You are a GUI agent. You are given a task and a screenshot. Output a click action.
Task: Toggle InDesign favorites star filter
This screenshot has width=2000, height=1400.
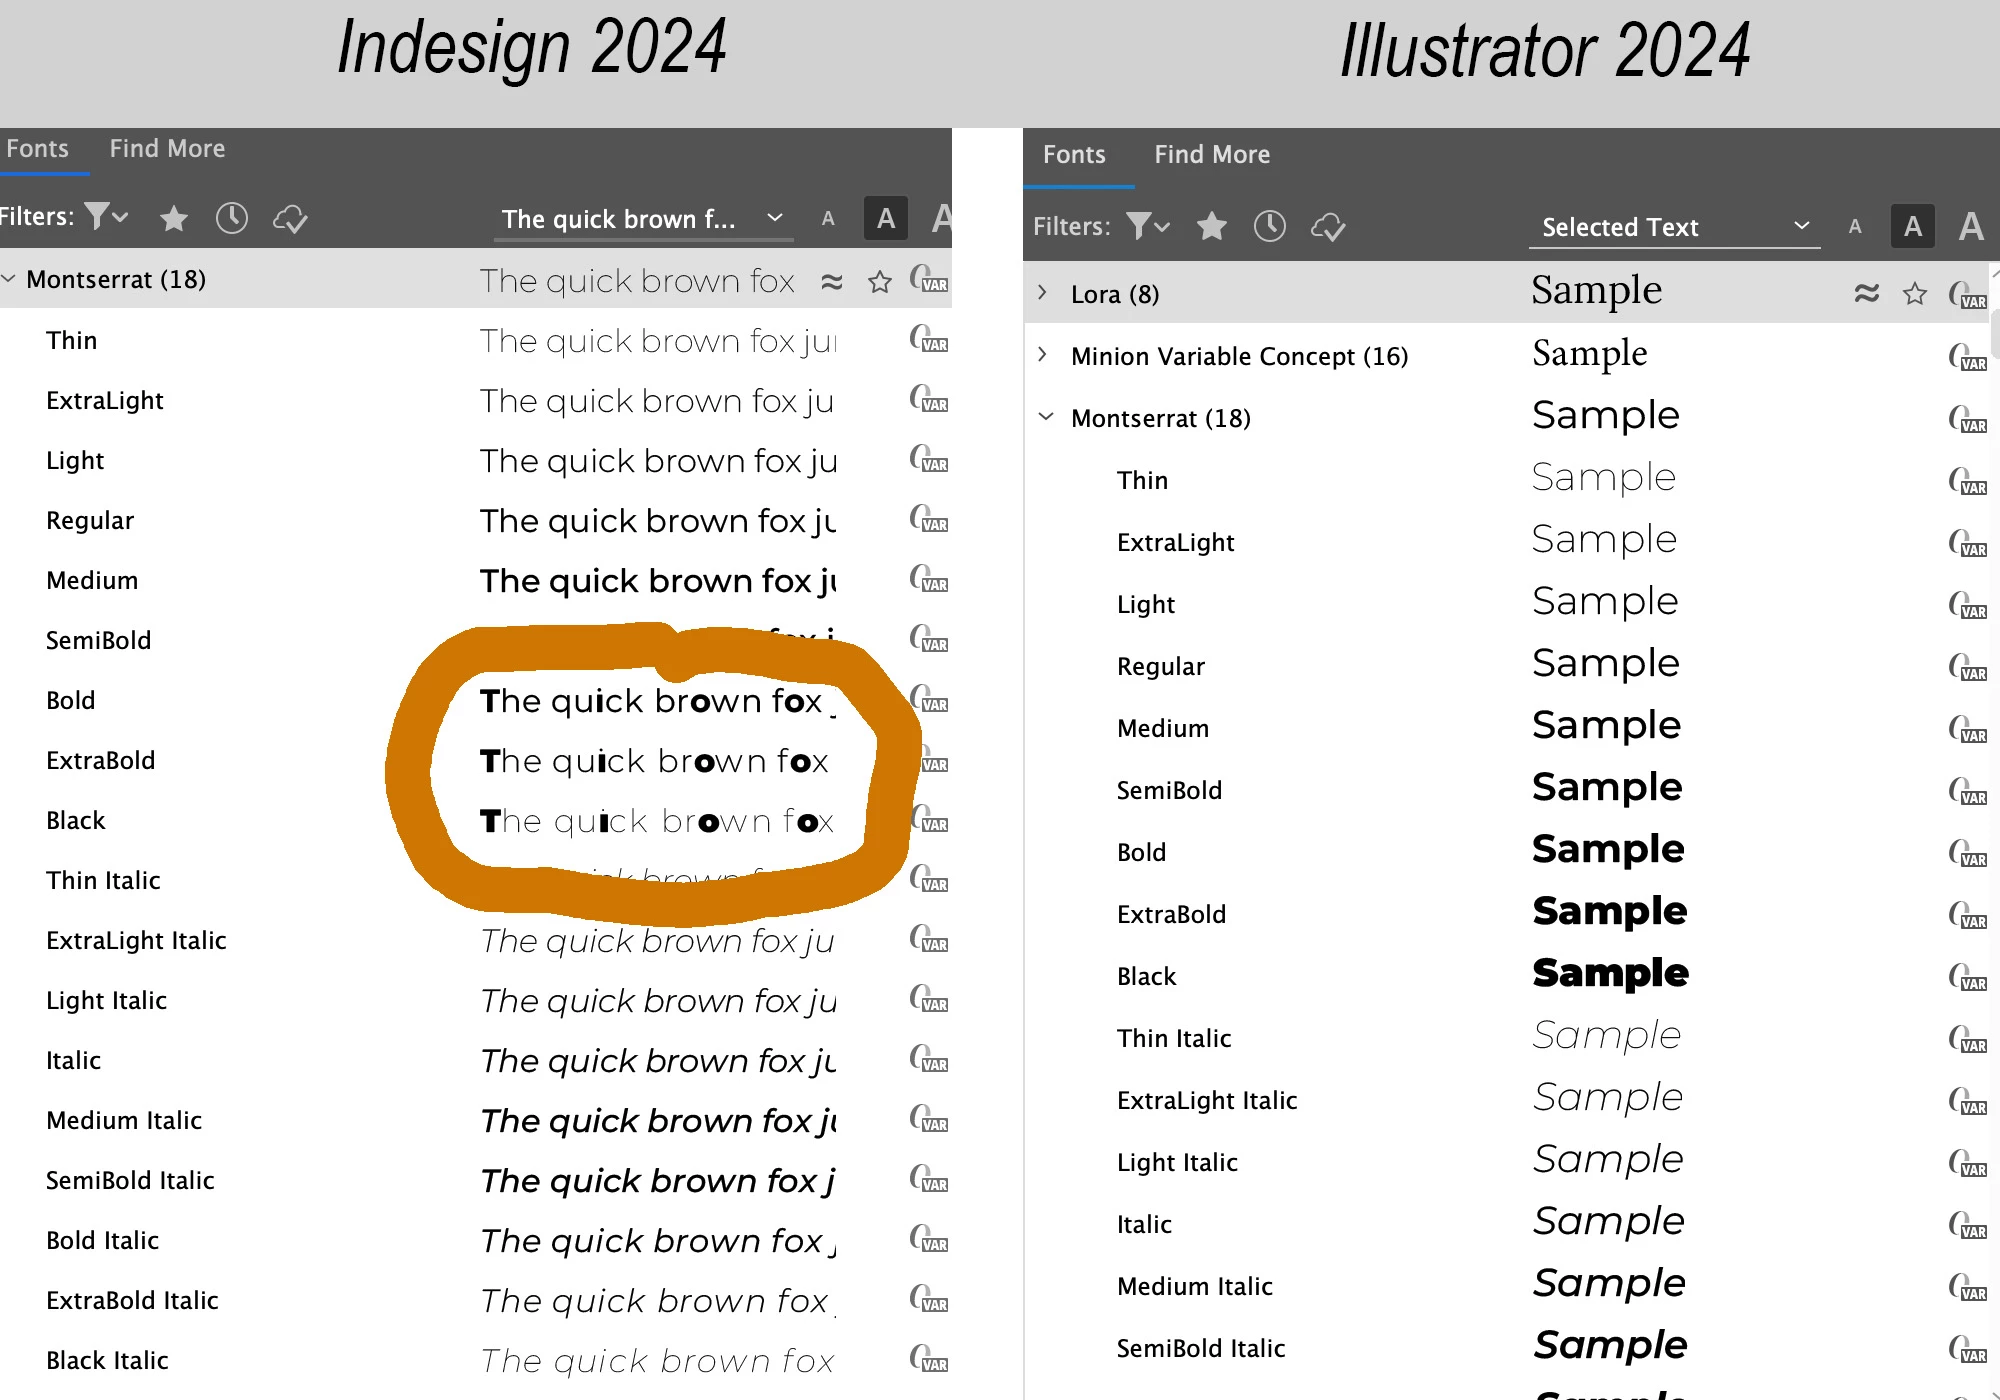click(174, 218)
